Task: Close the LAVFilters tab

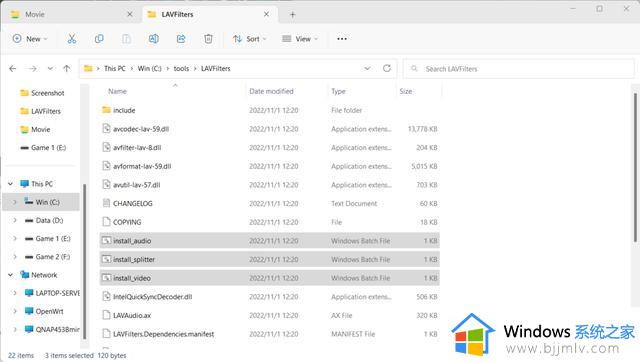Action: tap(266, 14)
